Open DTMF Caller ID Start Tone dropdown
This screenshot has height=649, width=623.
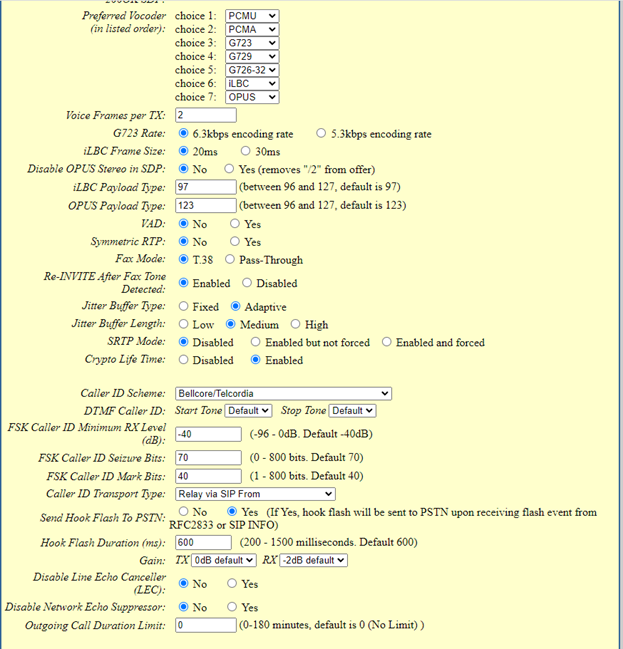pyautogui.click(x=248, y=411)
